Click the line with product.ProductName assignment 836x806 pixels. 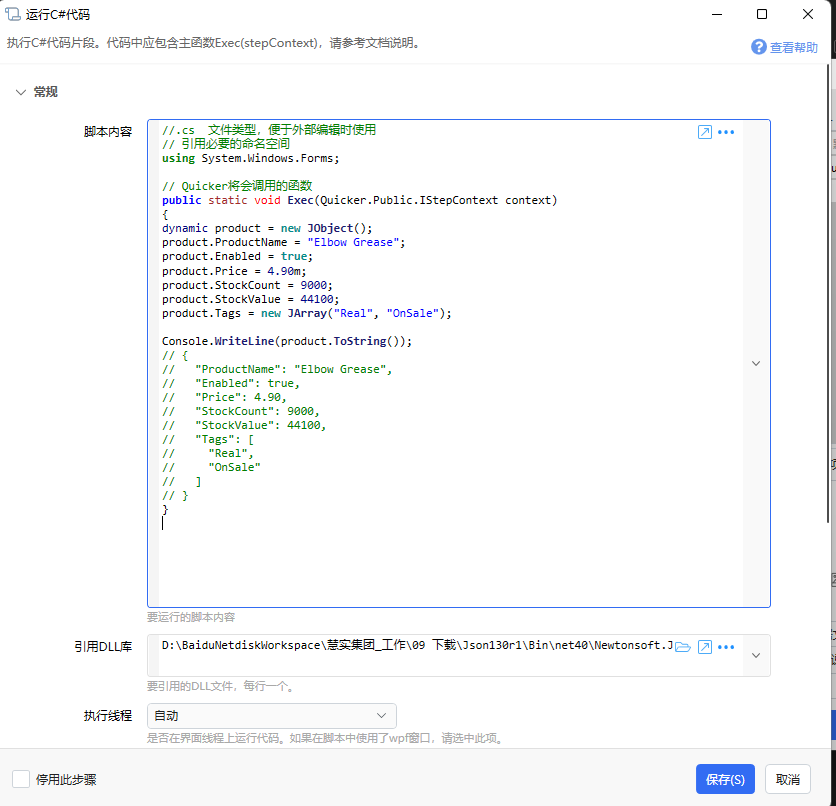[x=284, y=243]
